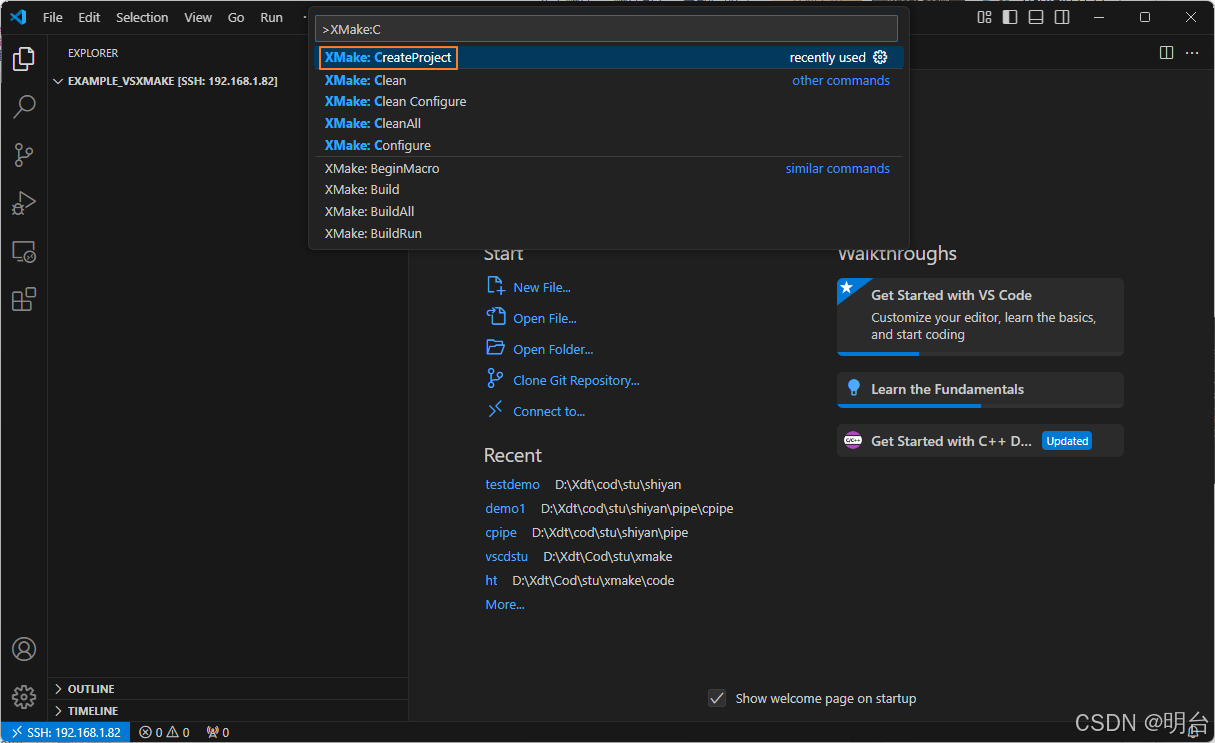Open the Manage gear in activity bar
This screenshot has height=743, width=1215.
(x=24, y=696)
